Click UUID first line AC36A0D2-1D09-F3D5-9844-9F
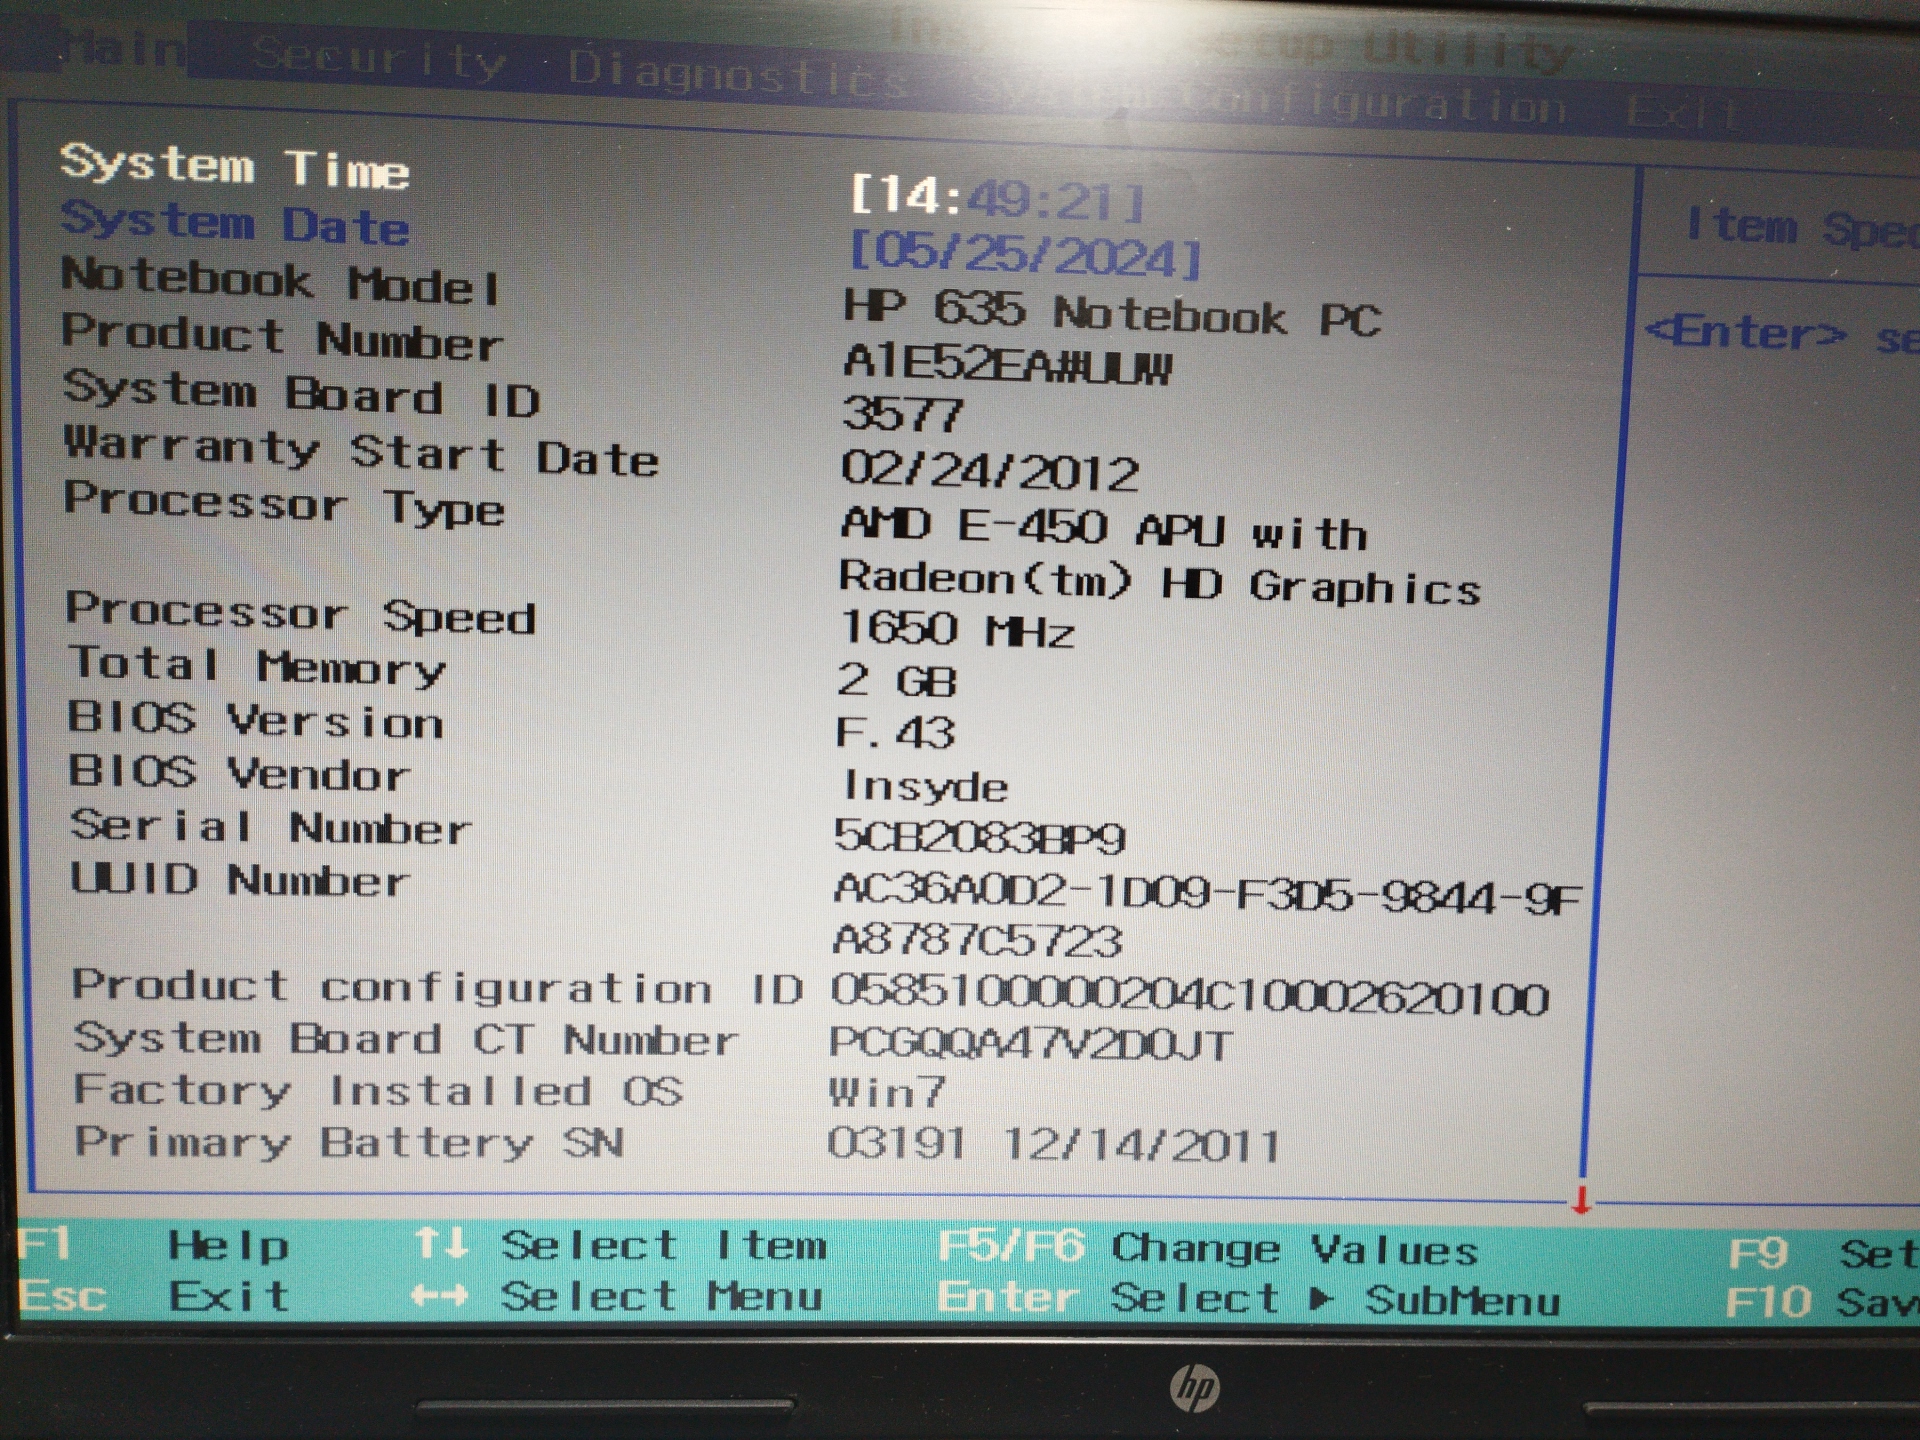The image size is (1920, 1440). click(1207, 893)
